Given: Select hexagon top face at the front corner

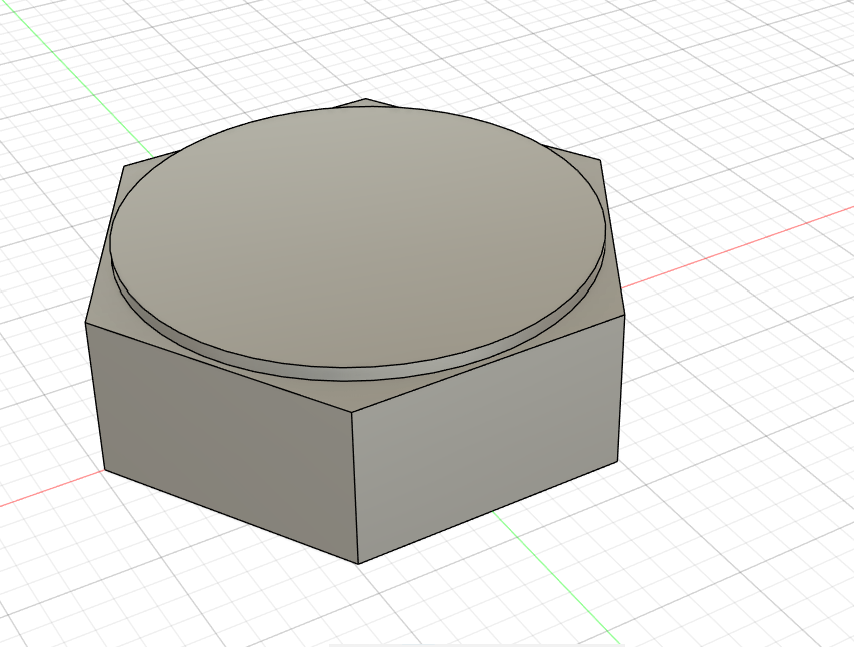Looking at the screenshot, I should tap(354, 398).
